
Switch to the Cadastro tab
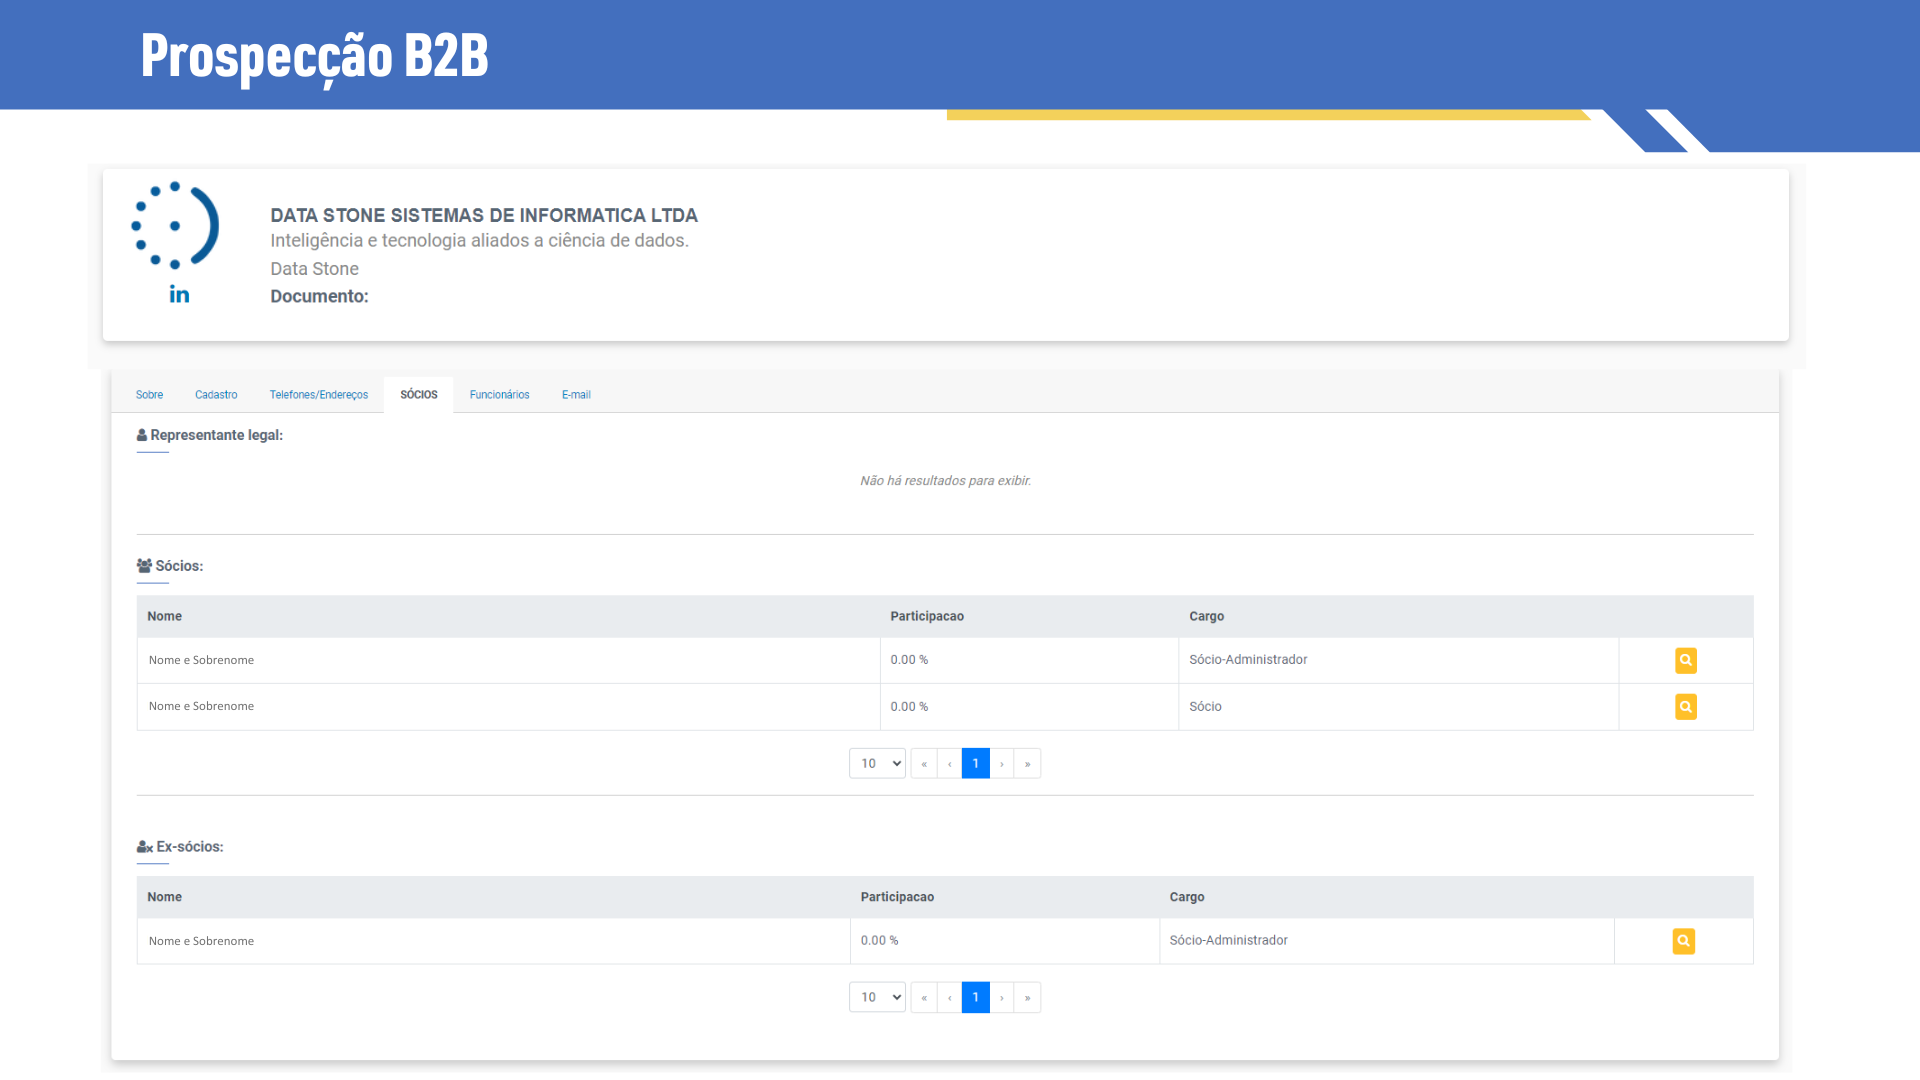pyautogui.click(x=216, y=395)
